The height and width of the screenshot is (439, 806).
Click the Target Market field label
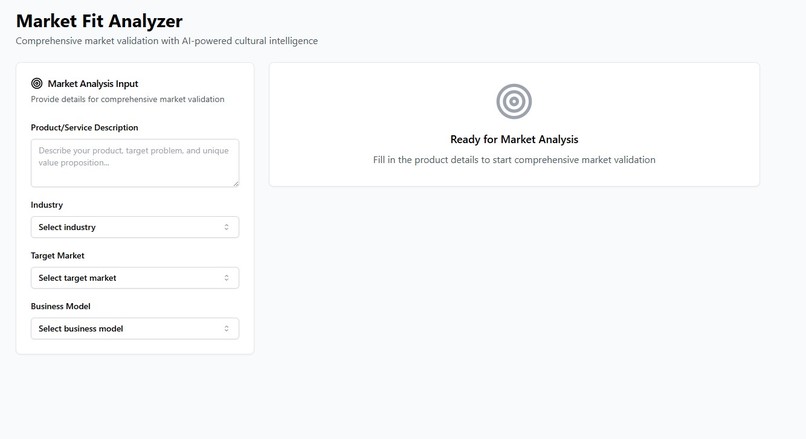pyautogui.click(x=58, y=255)
